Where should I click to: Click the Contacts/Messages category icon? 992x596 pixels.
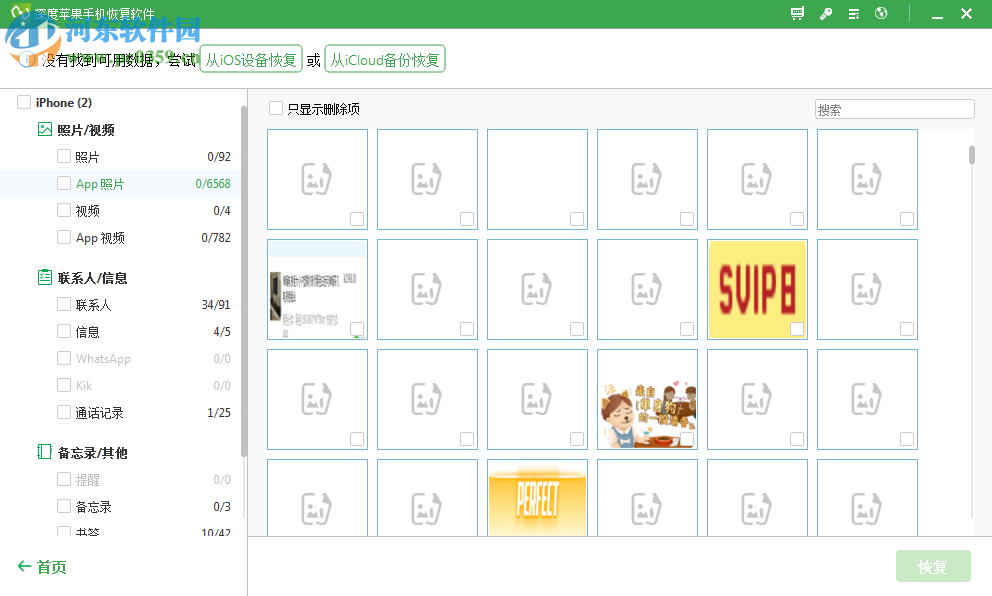pyautogui.click(x=44, y=277)
